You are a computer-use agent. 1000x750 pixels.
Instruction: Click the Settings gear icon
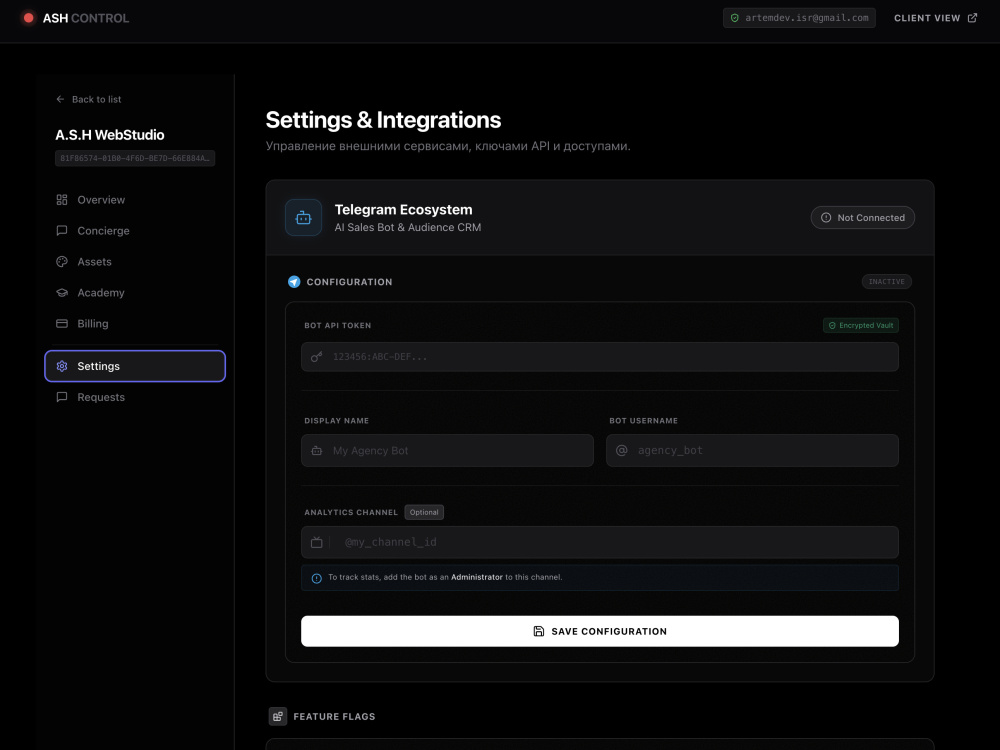pos(62,366)
